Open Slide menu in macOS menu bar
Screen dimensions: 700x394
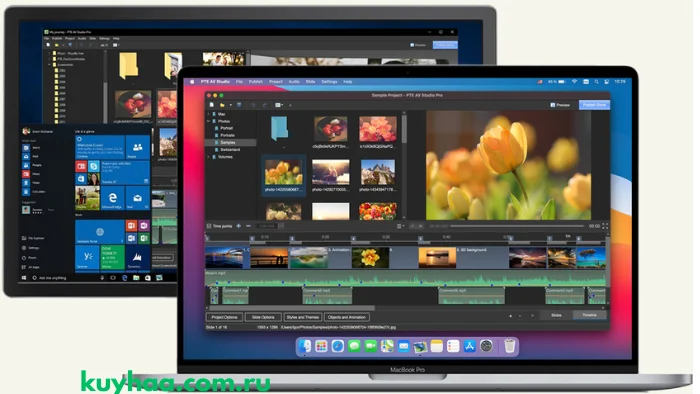tap(310, 82)
